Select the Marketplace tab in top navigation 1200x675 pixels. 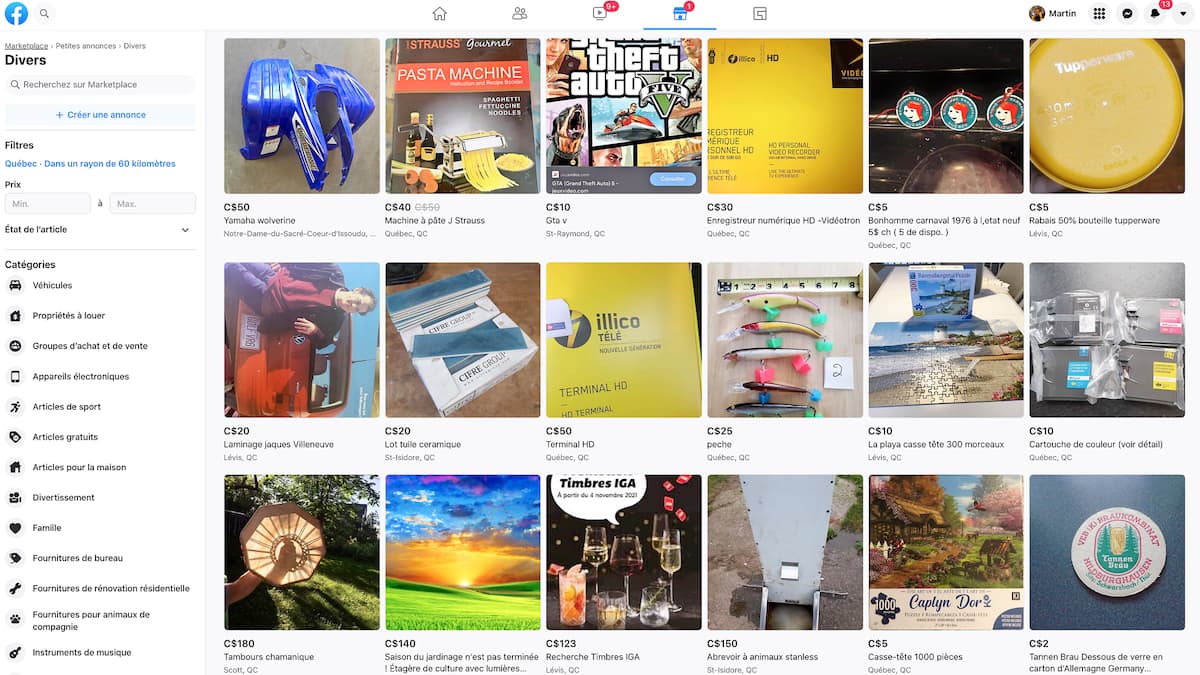coord(680,14)
